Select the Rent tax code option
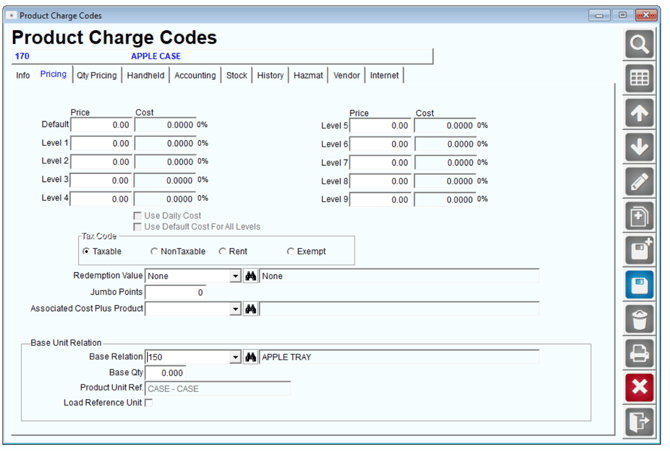 tap(222, 251)
